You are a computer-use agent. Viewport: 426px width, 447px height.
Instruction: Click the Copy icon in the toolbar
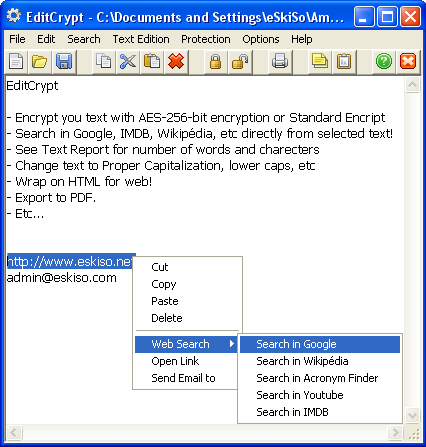click(x=104, y=62)
